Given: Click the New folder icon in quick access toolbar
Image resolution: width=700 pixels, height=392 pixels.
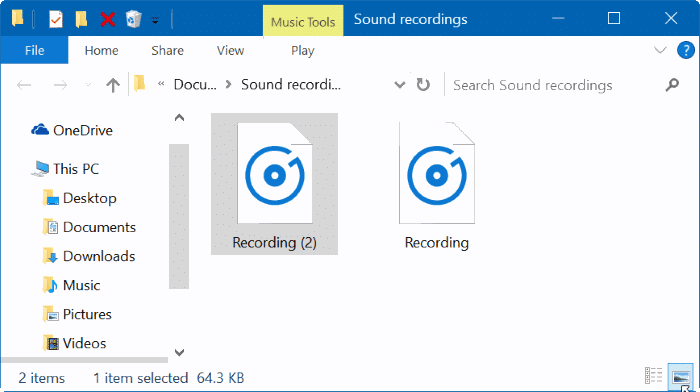Looking at the screenshot, I should (81, 19).
